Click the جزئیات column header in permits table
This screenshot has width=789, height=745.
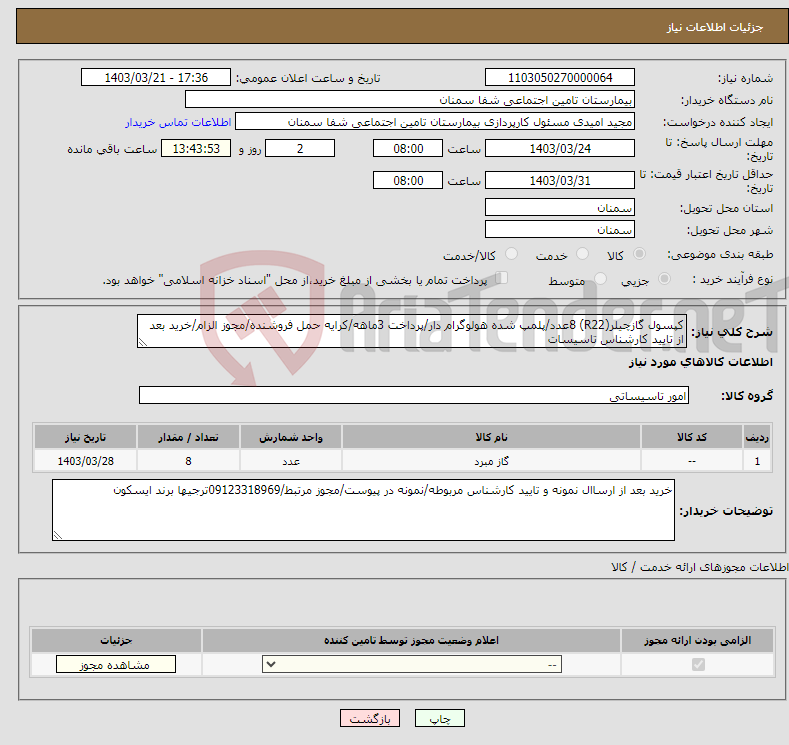pos(116,640)
